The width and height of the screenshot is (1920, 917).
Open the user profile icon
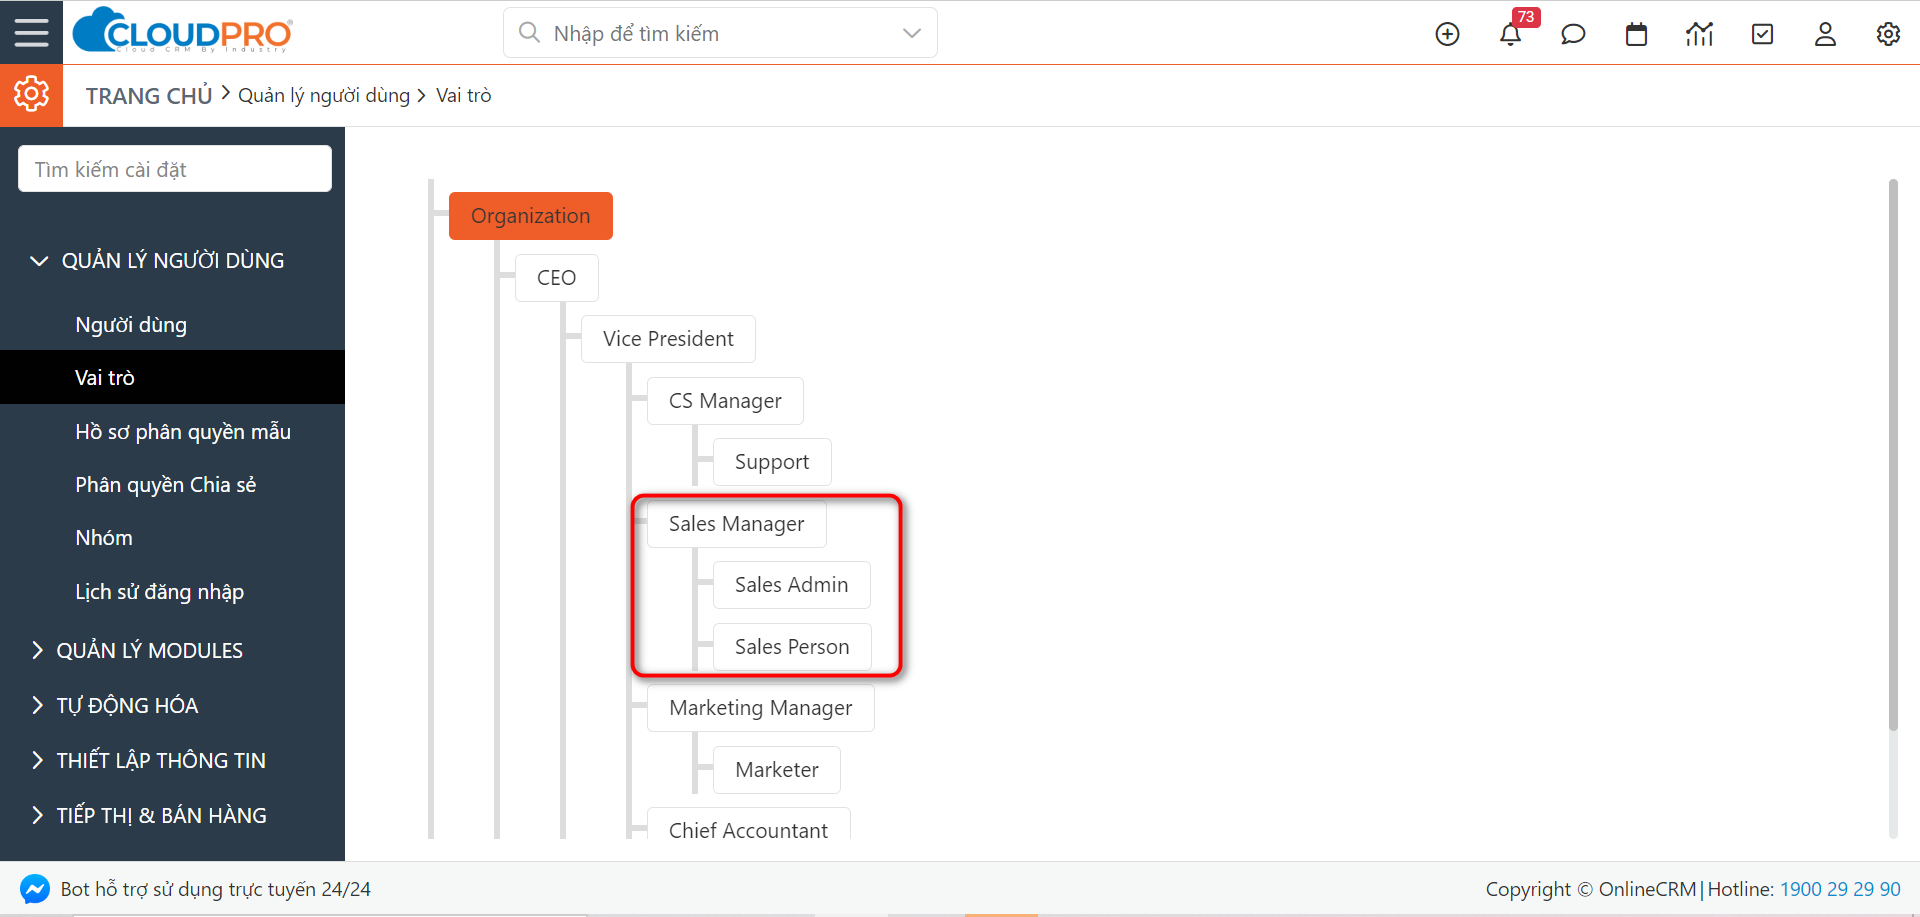pos(1825,34)
